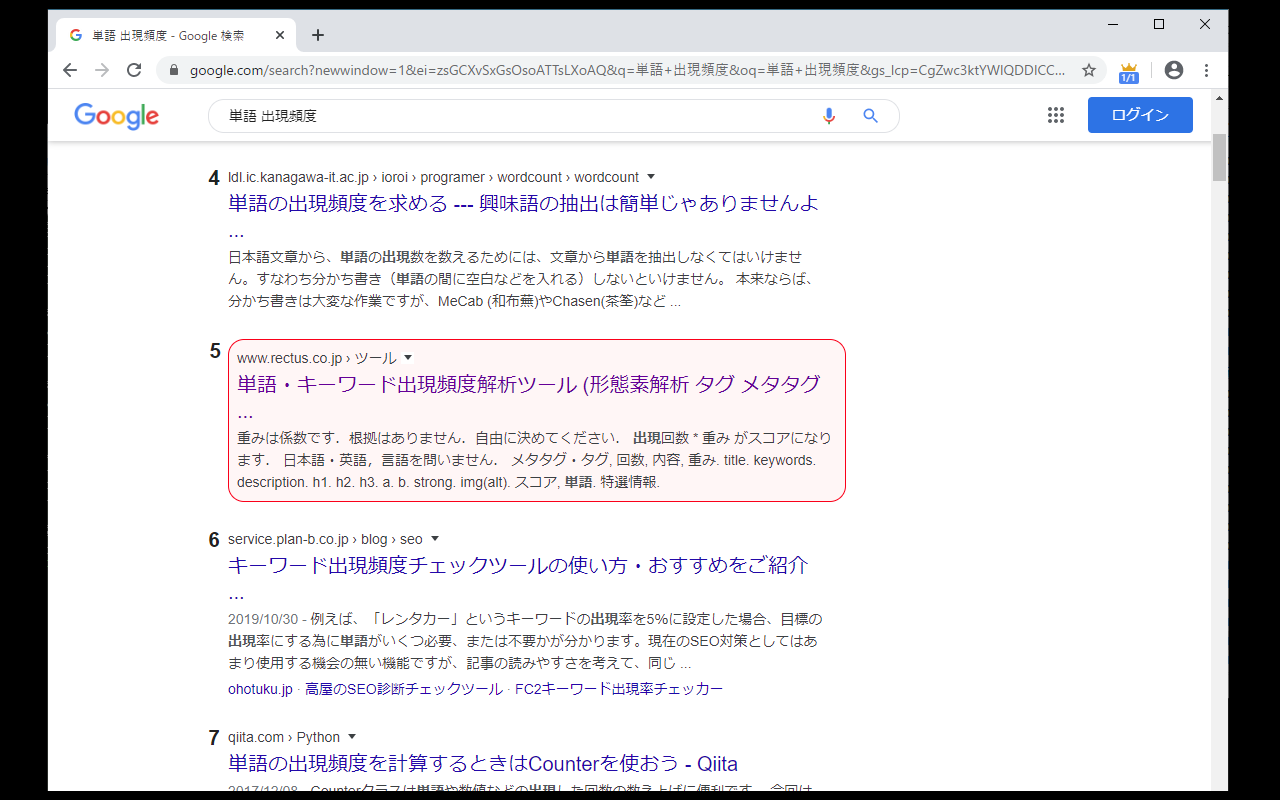This screenshot has height=800, width=1280.
Task: Maximize the Chrome window
Action: pos(1159,24)
